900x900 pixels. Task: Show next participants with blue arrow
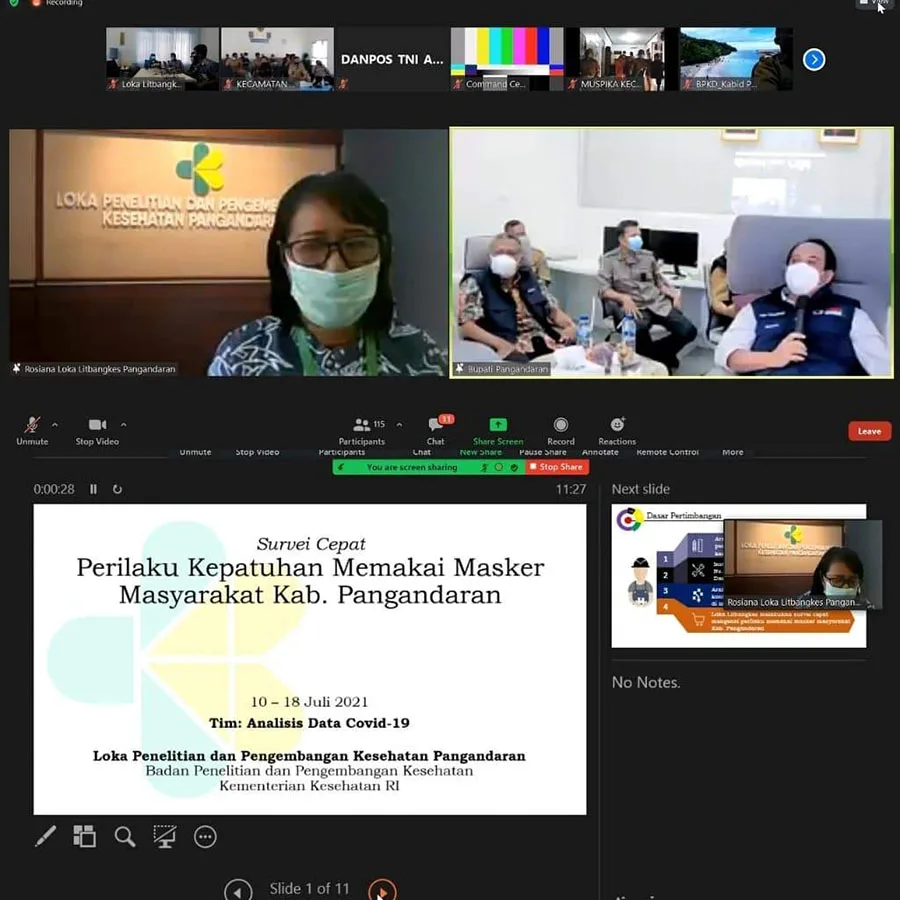click(x=814, y=59)
